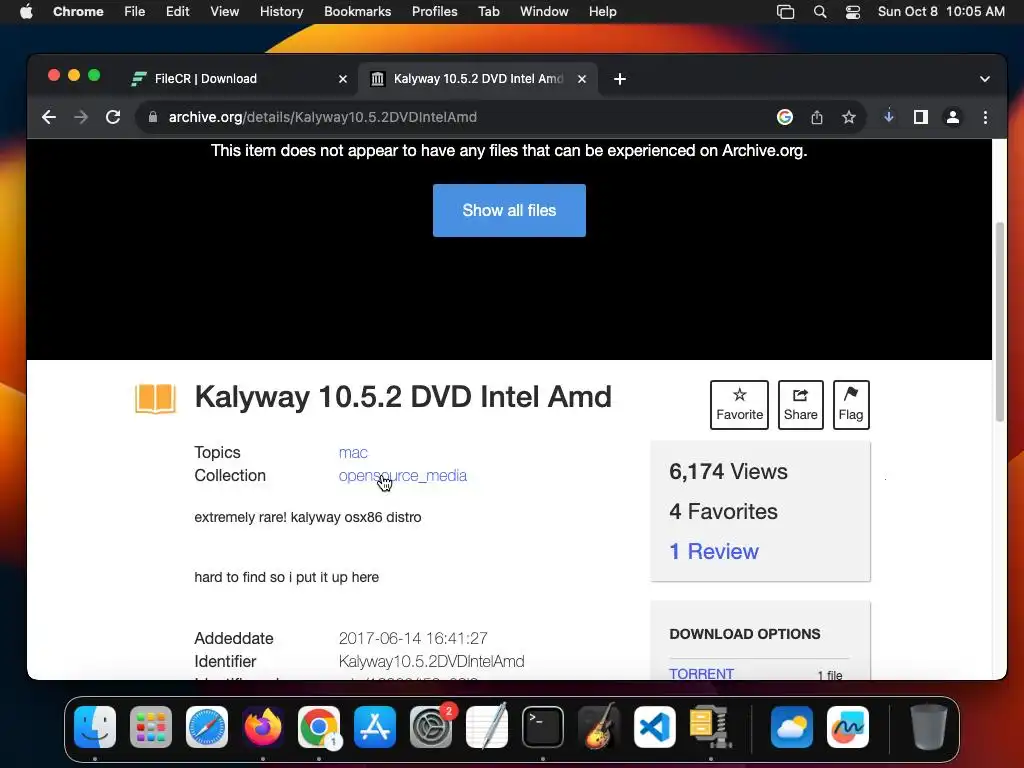The height and width of the screenshot is (768, 1024).
Task: Open Spotlight search in menu bar
Action: click(820, 12)
